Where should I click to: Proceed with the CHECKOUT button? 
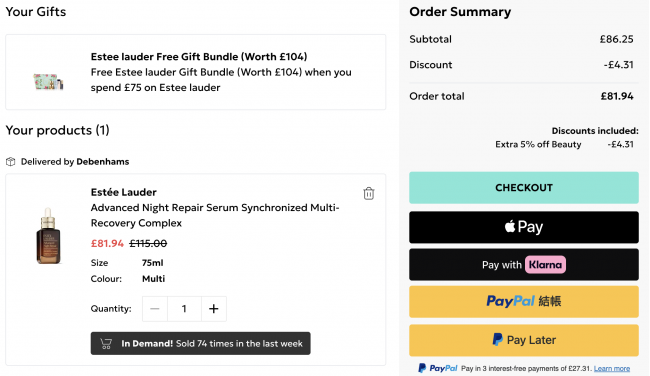(x=524, y=187)
